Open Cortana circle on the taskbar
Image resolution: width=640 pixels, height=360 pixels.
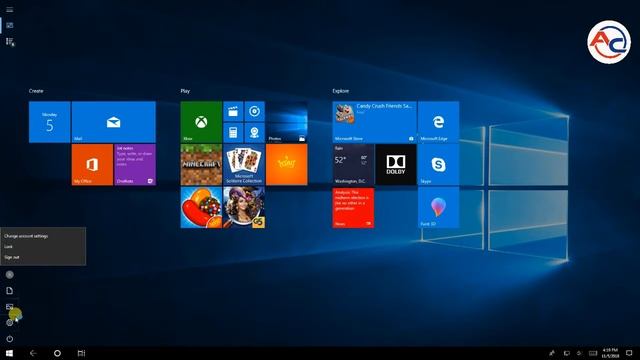click(x=57, y=353)
